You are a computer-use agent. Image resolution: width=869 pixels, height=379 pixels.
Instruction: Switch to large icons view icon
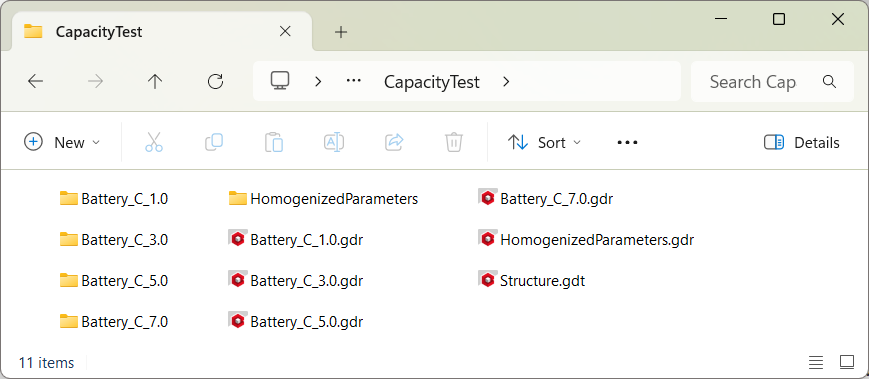click(847, 362)
